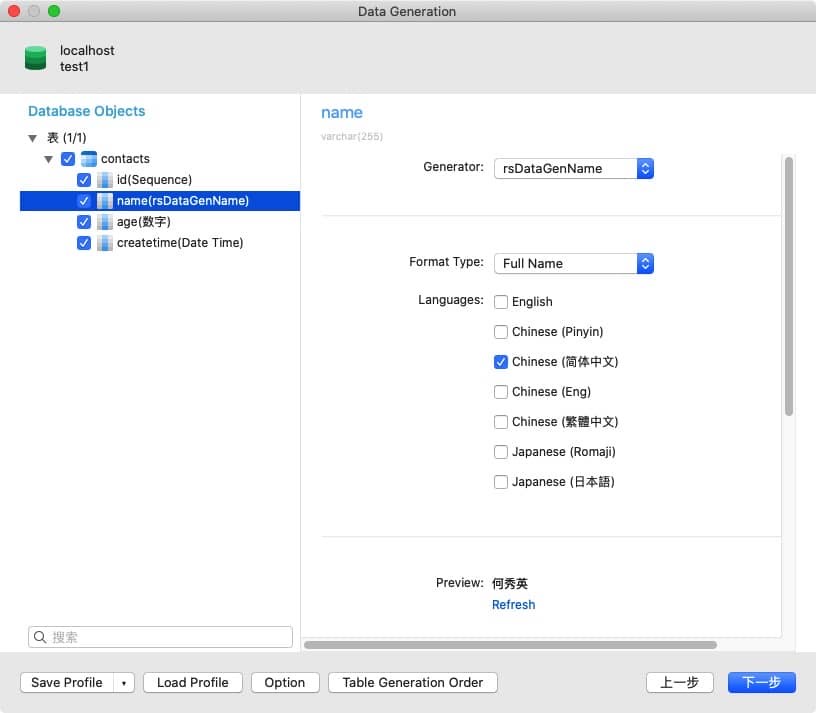816x713 pixels.
Task: Open the Generator dropdown
Action: pyautogui.click(x=574, y=169)
